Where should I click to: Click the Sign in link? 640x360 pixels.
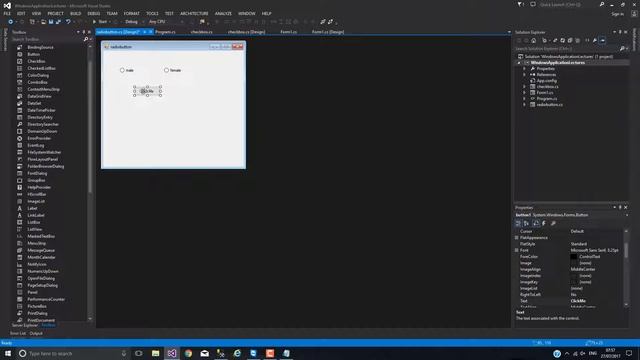(x=617, y=14)
